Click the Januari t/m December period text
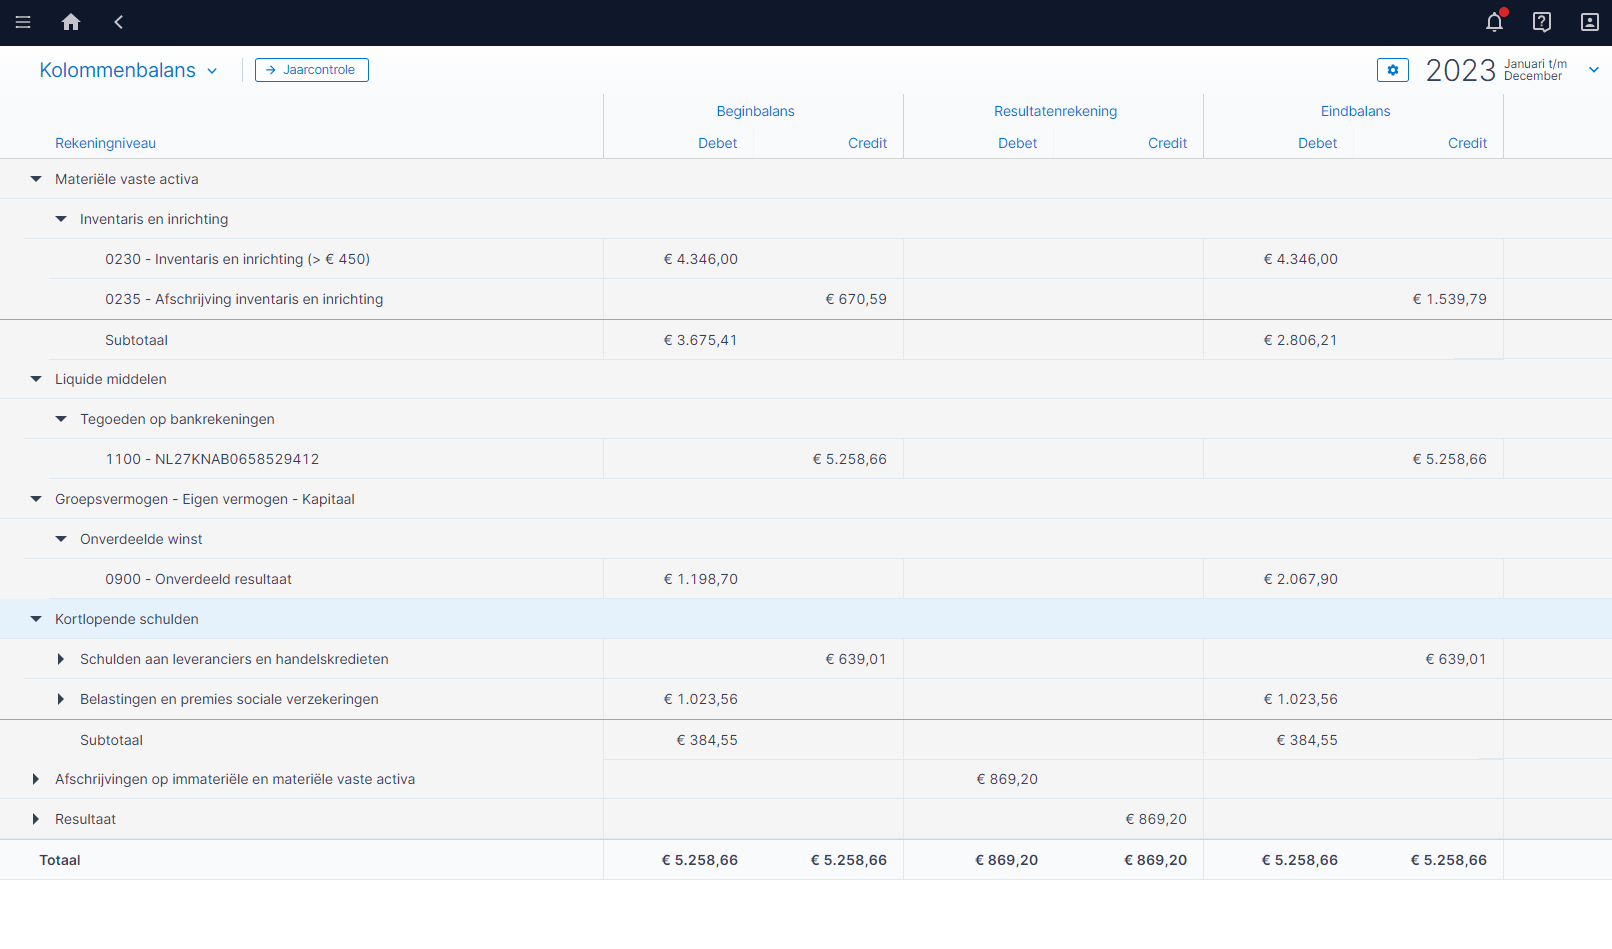Screen dimensions: 1612x949 pyautogui.click(x=1535, y=70)
